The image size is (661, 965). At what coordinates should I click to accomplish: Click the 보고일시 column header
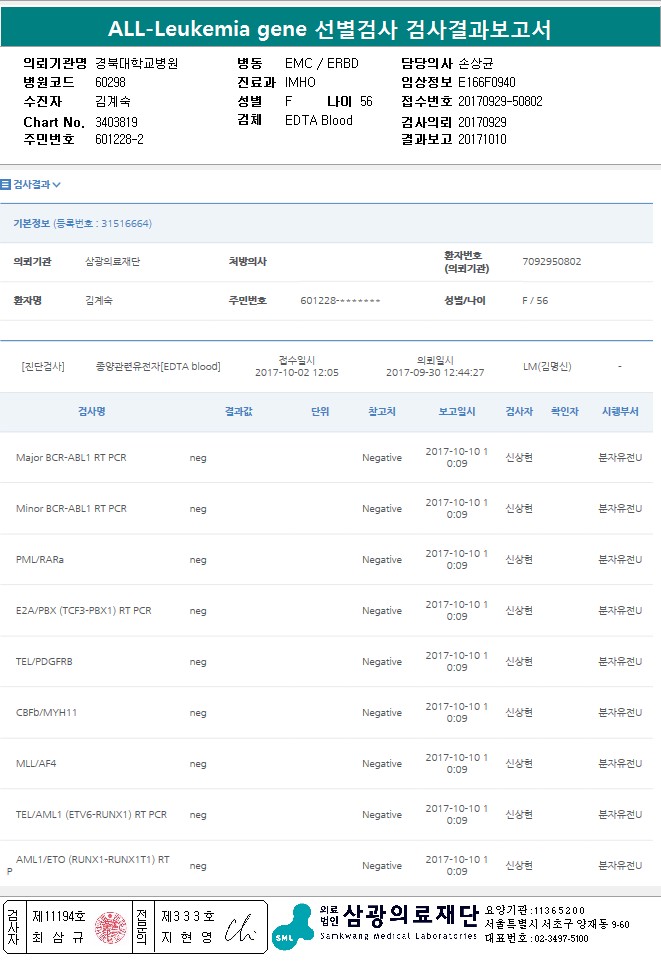pos(456,411)
